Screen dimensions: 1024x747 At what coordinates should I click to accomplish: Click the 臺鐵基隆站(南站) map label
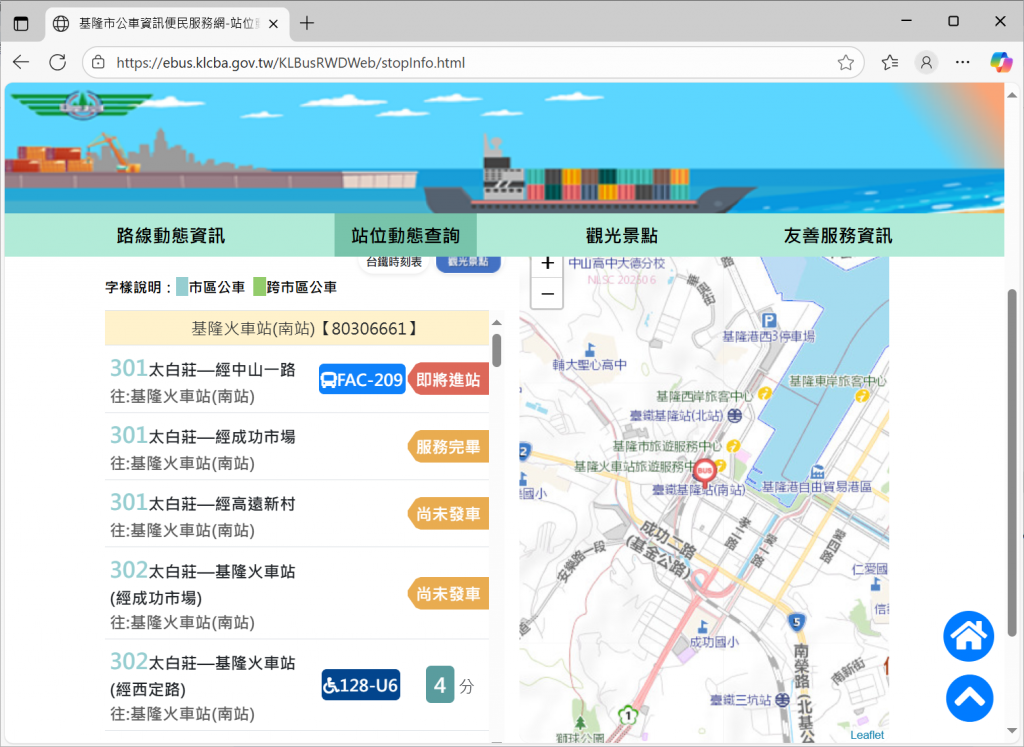pos(699,490)
